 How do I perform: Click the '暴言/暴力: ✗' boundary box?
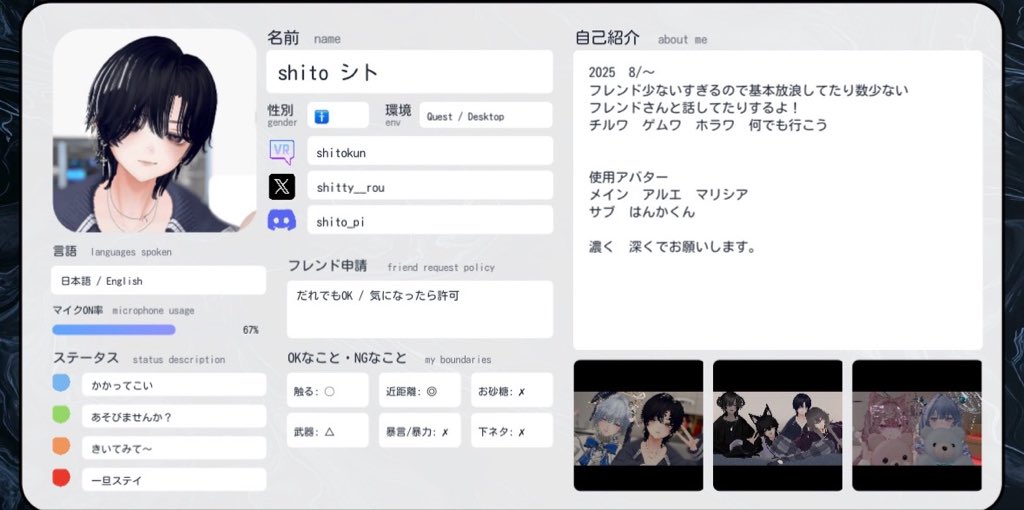point(420,430)
